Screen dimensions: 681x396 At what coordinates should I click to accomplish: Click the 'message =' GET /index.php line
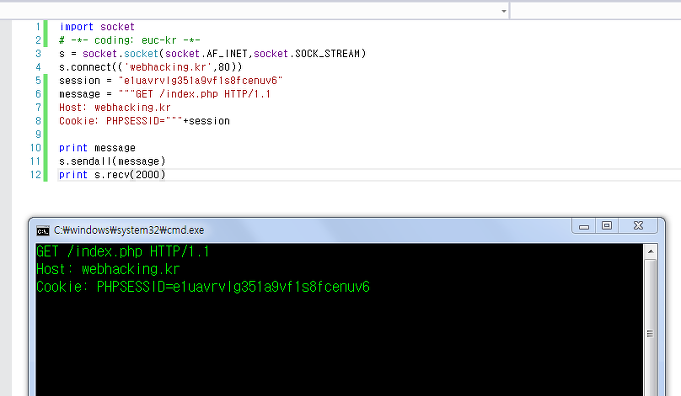point(165,94)
